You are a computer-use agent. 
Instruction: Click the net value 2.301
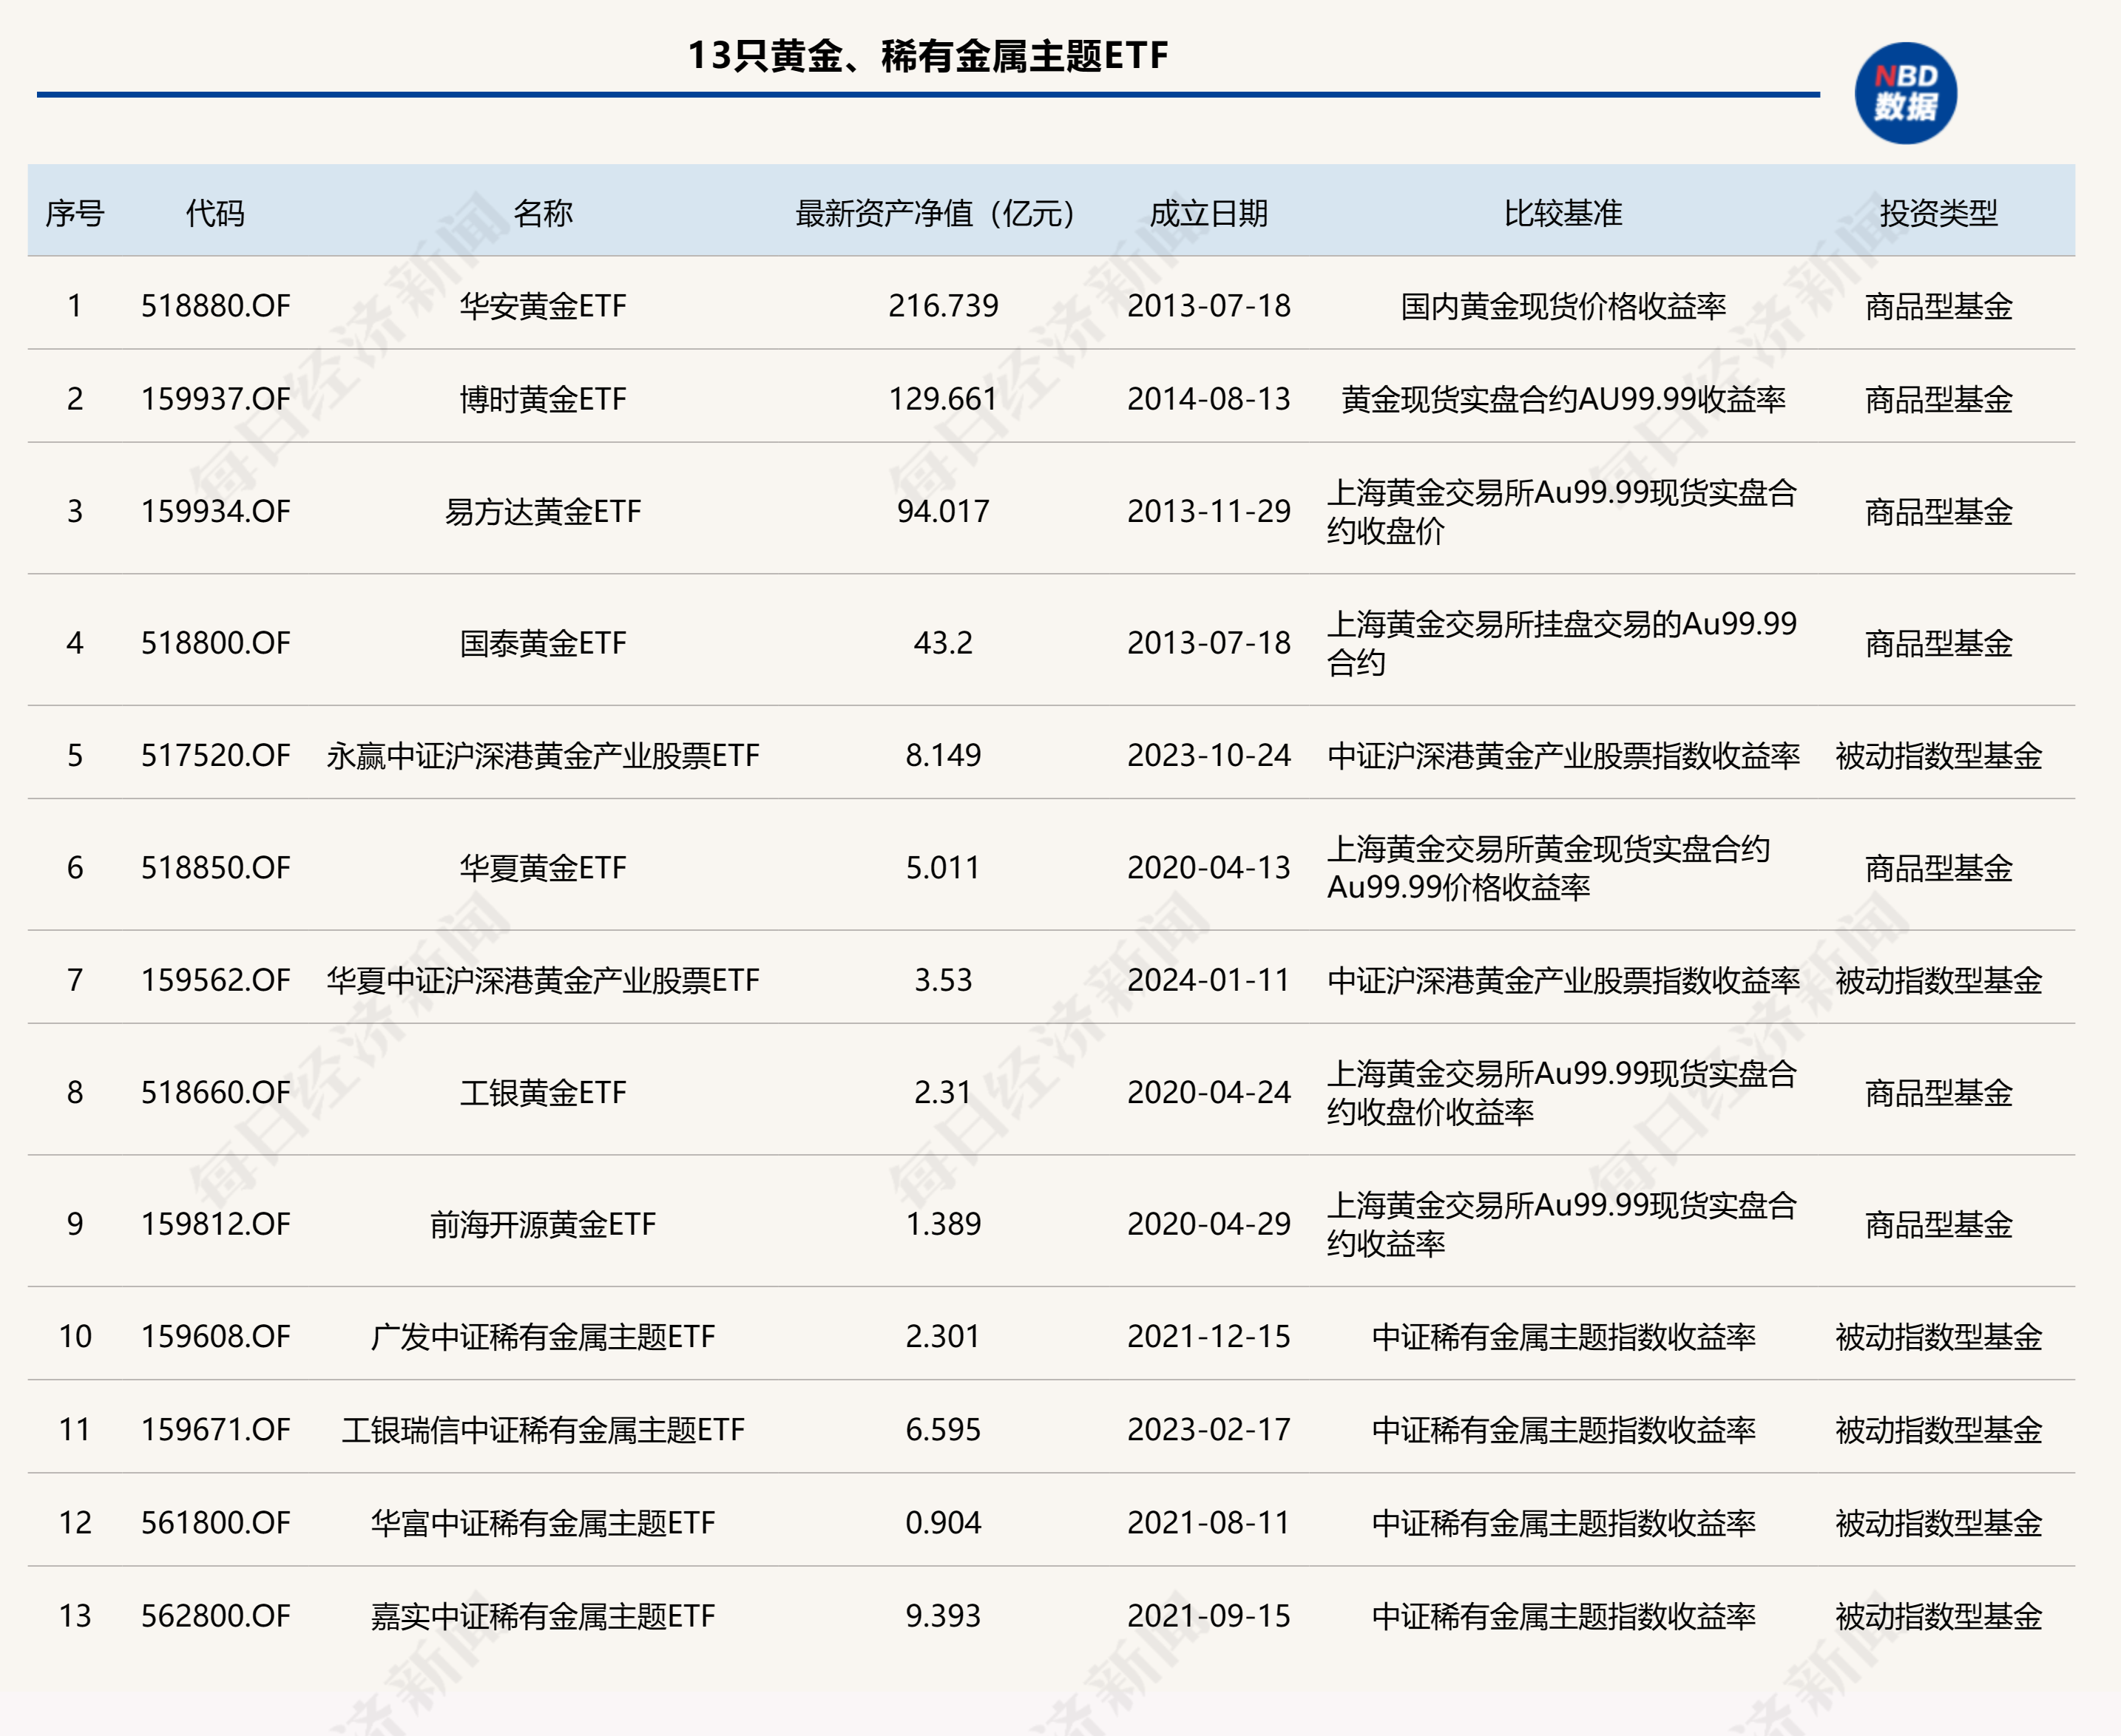[x=943, y=1336]
